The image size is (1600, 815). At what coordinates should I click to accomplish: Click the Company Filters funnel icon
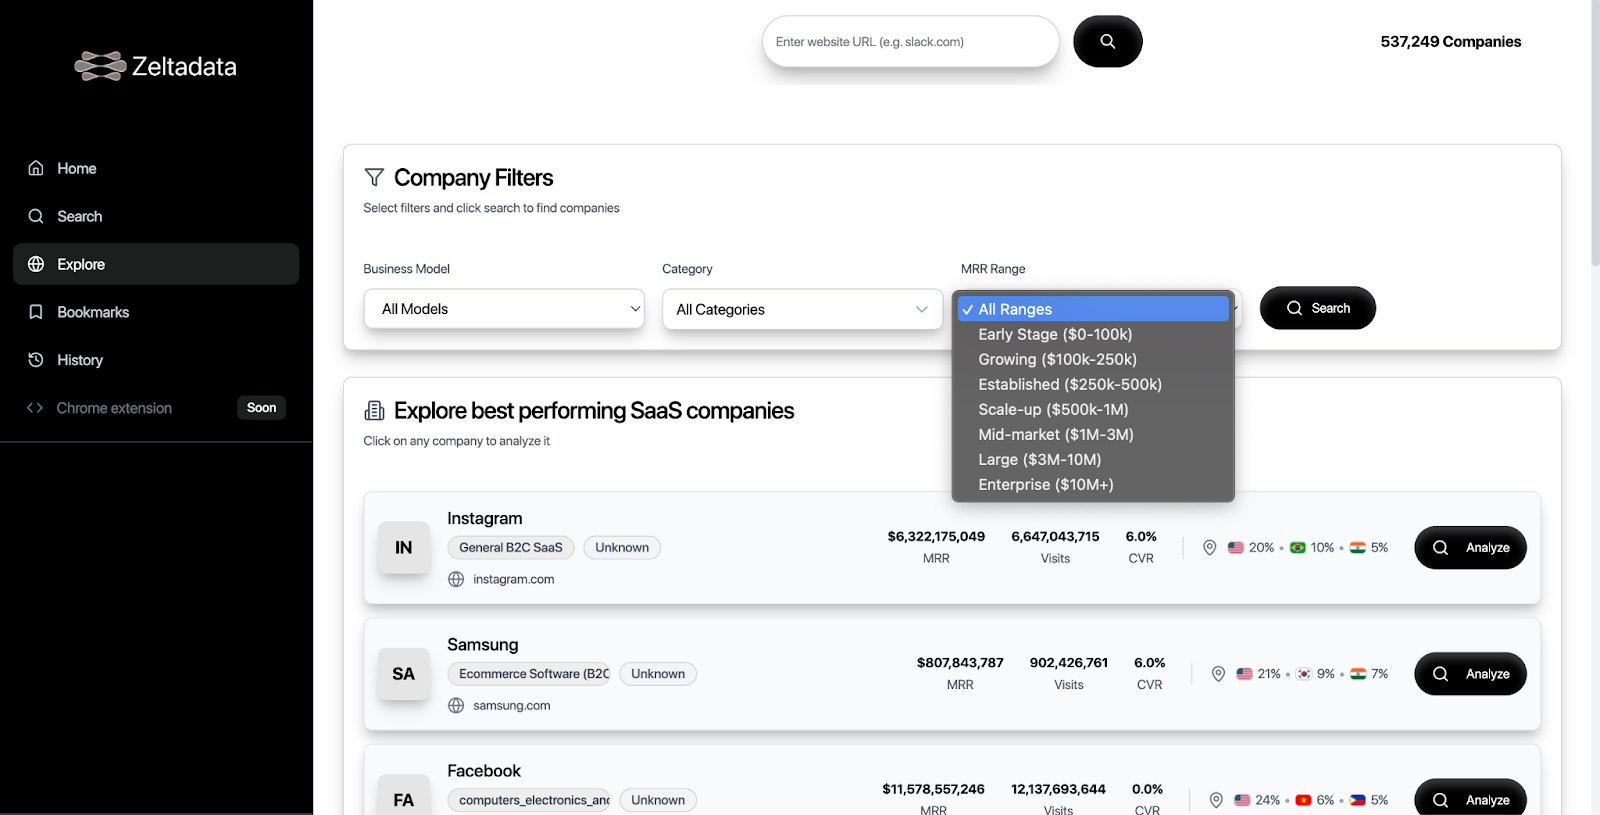(x=374, y=177)
